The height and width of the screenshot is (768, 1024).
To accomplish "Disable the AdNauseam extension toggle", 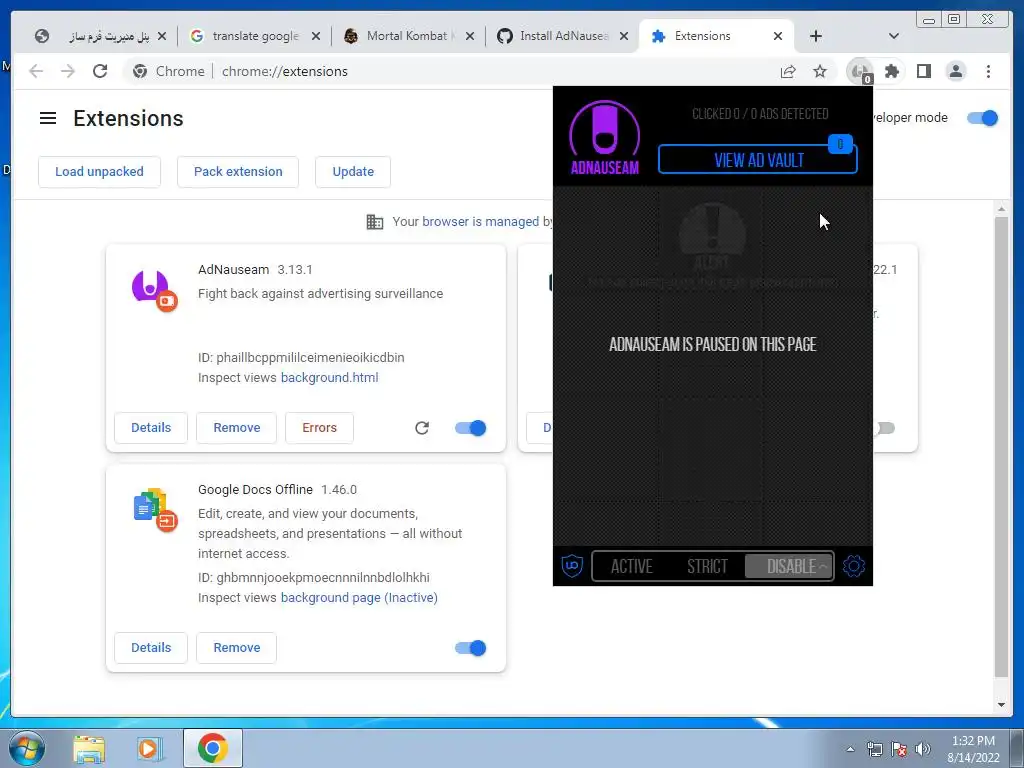I will 470,428.
